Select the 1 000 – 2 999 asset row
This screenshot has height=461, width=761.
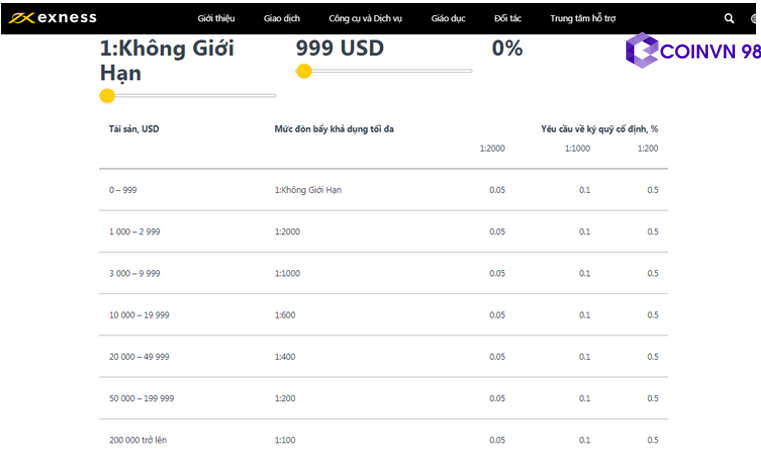[x=134, y=231]
